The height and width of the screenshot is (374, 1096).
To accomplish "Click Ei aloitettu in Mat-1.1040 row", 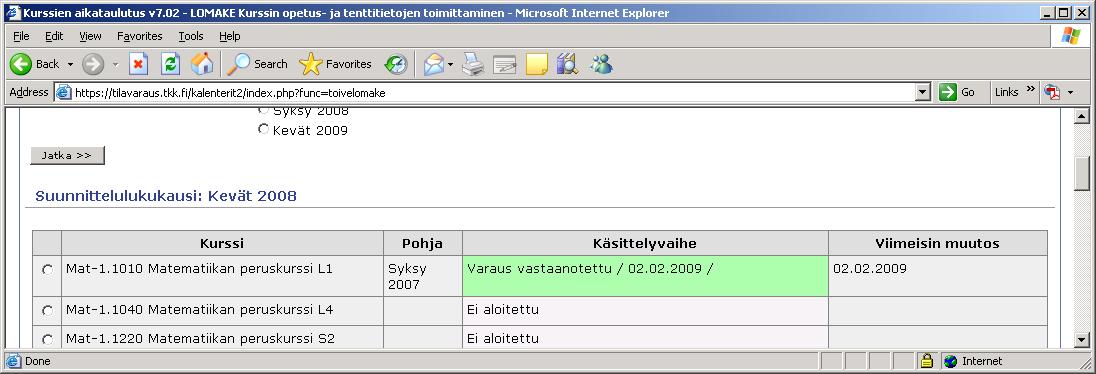I will 503,309.
